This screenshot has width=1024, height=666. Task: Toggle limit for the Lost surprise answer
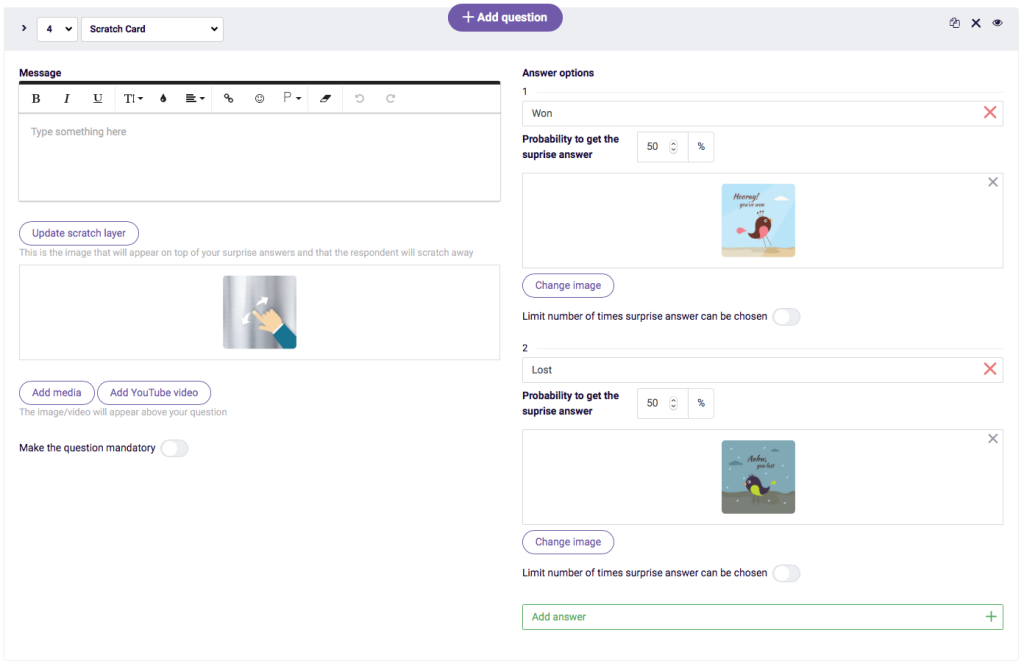pos(786,573)
